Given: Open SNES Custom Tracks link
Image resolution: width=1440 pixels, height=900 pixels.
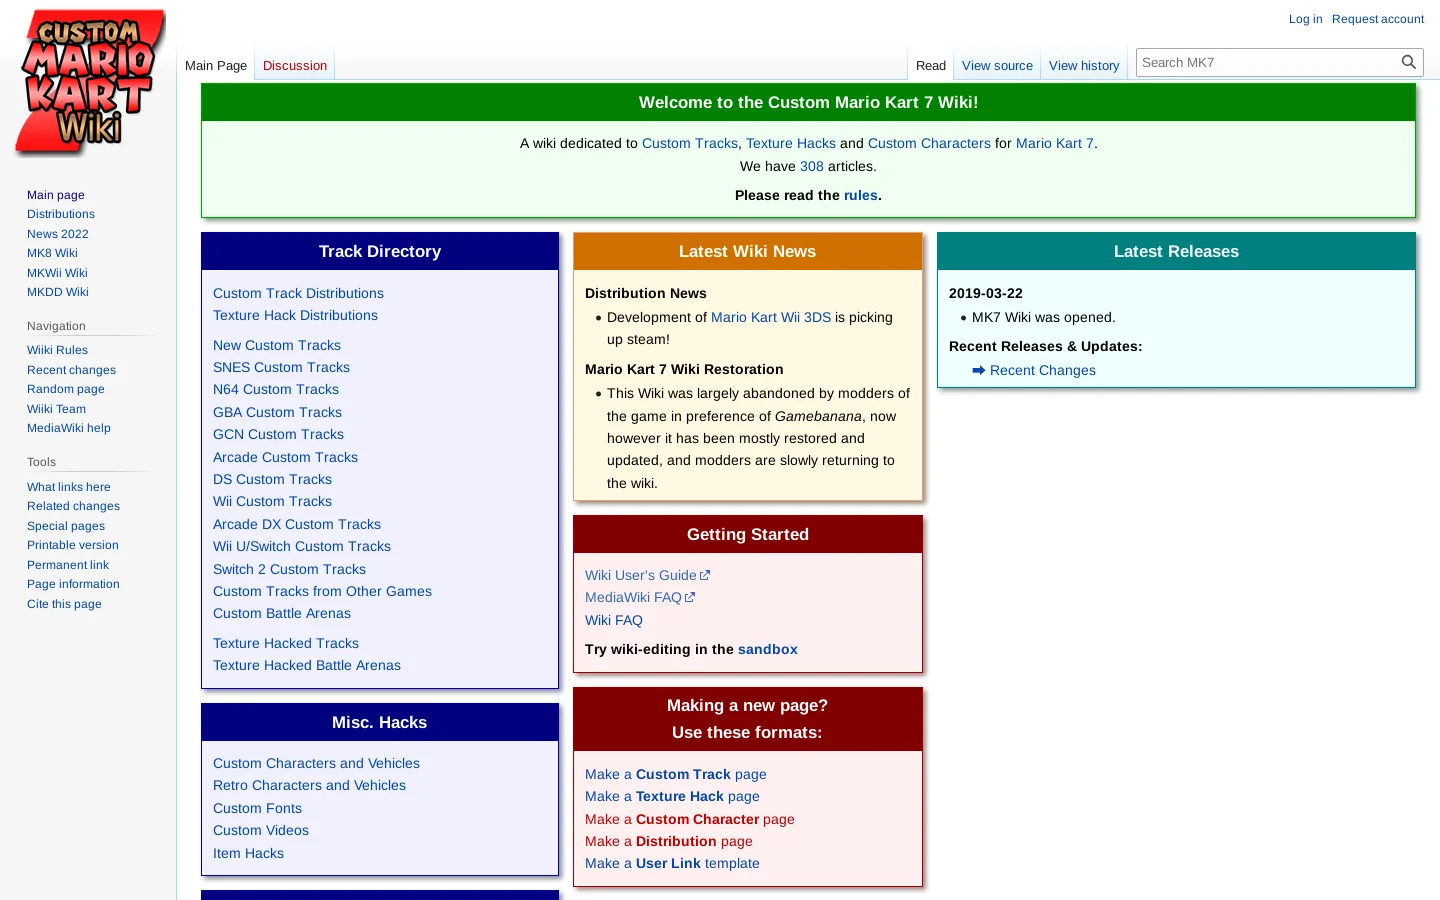Looking at the screenshot, I should pyautogui.click(x=281, y=367).
